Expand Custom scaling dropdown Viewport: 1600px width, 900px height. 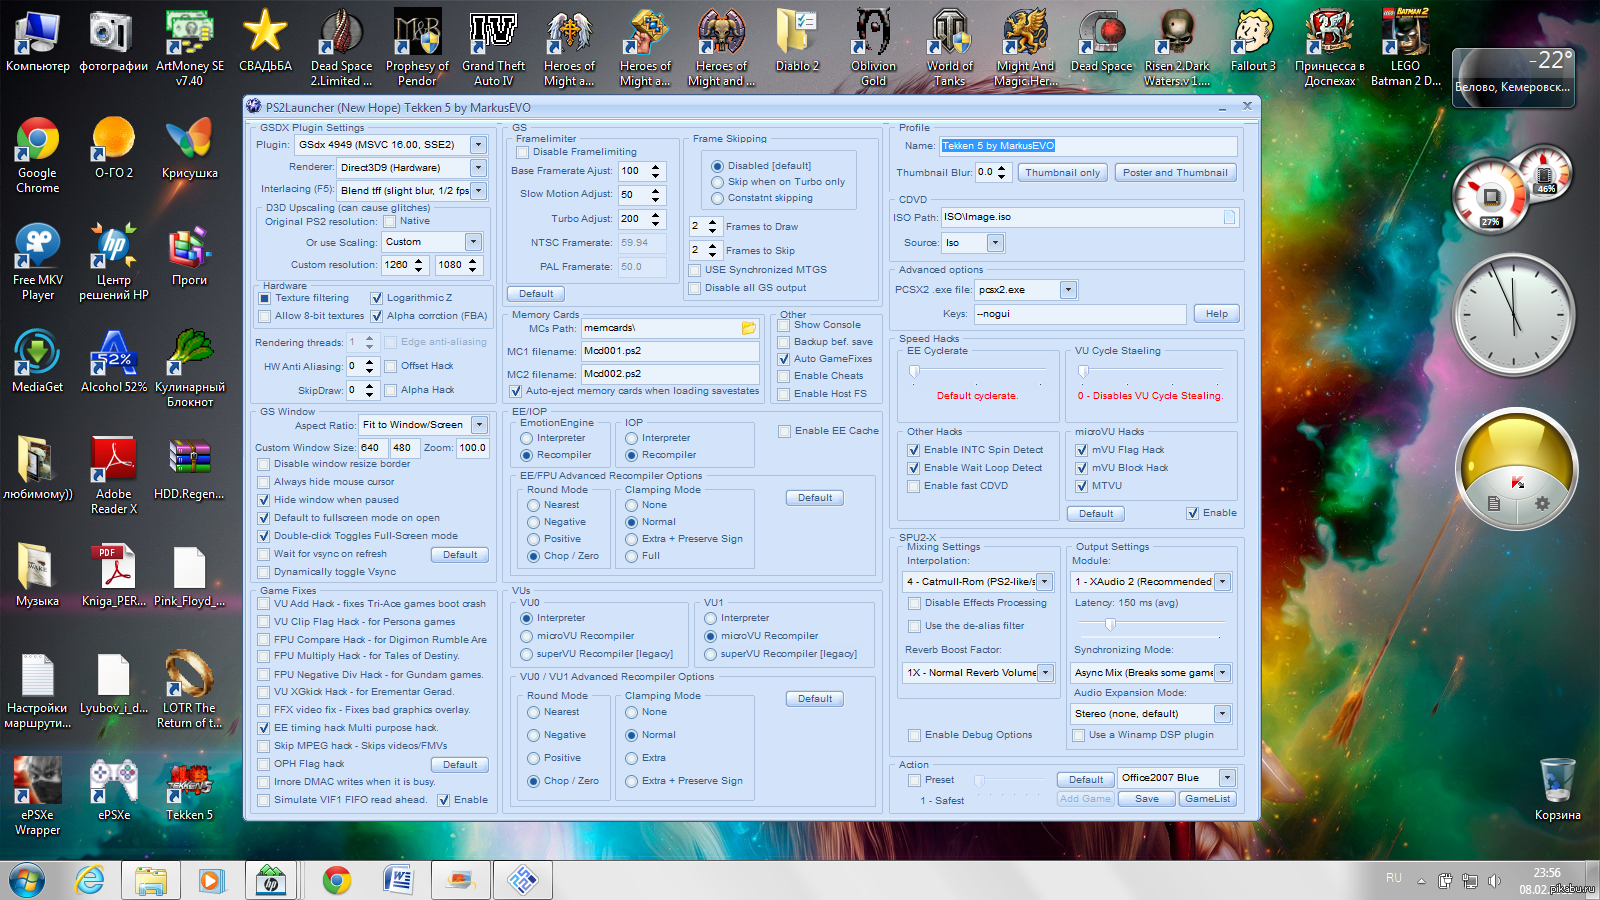tap(473, 242)
